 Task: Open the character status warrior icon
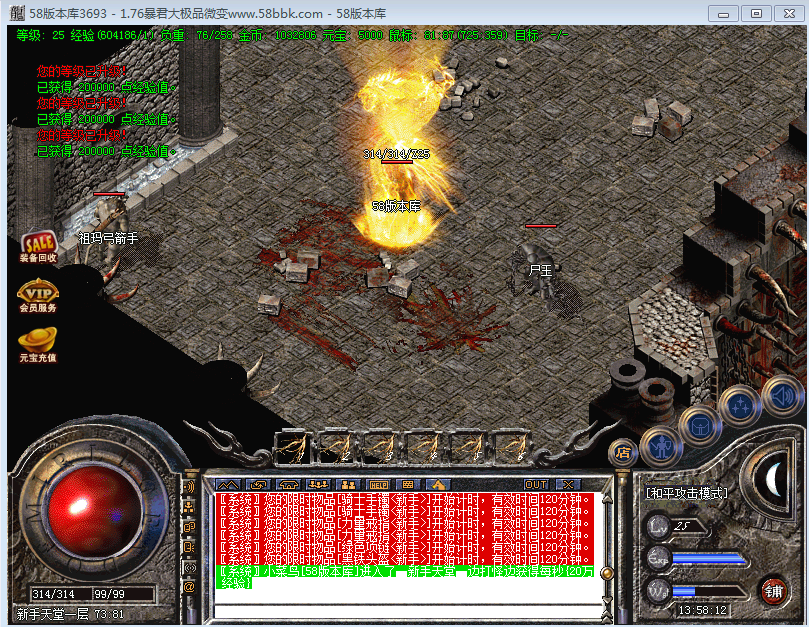661,447
